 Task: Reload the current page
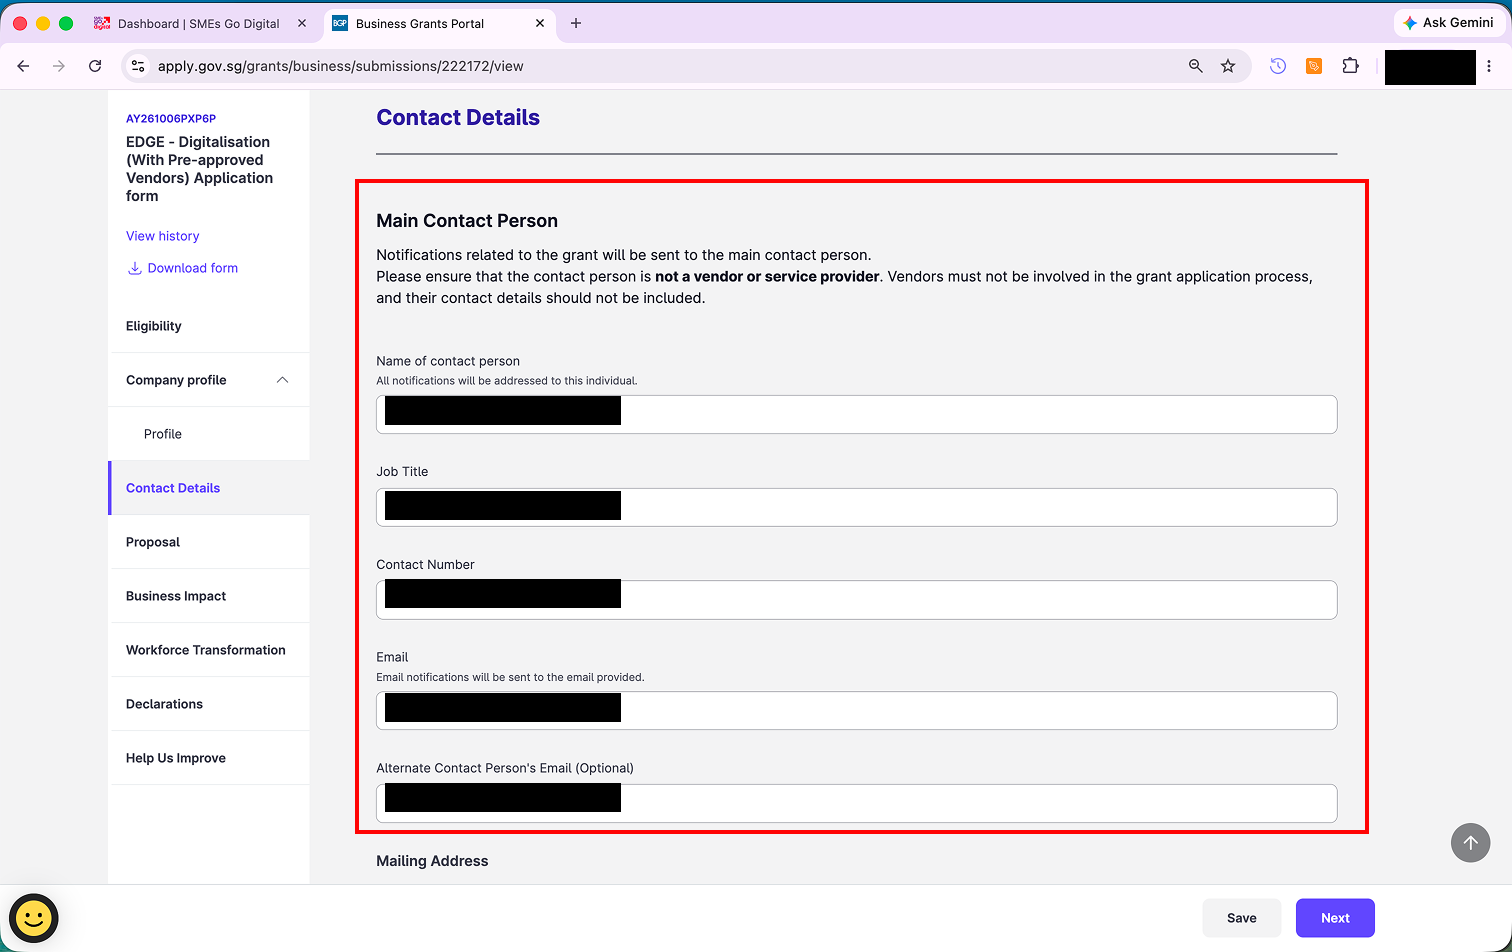pos(95,66)
